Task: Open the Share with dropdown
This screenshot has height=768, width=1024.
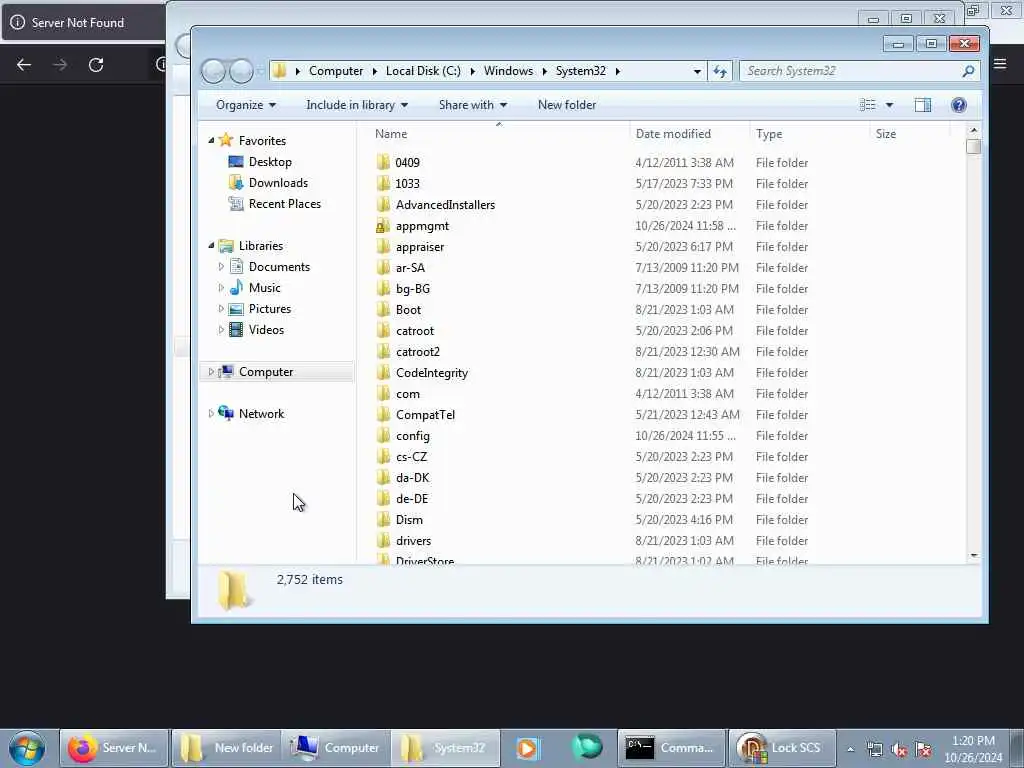Action: point(473,105)
